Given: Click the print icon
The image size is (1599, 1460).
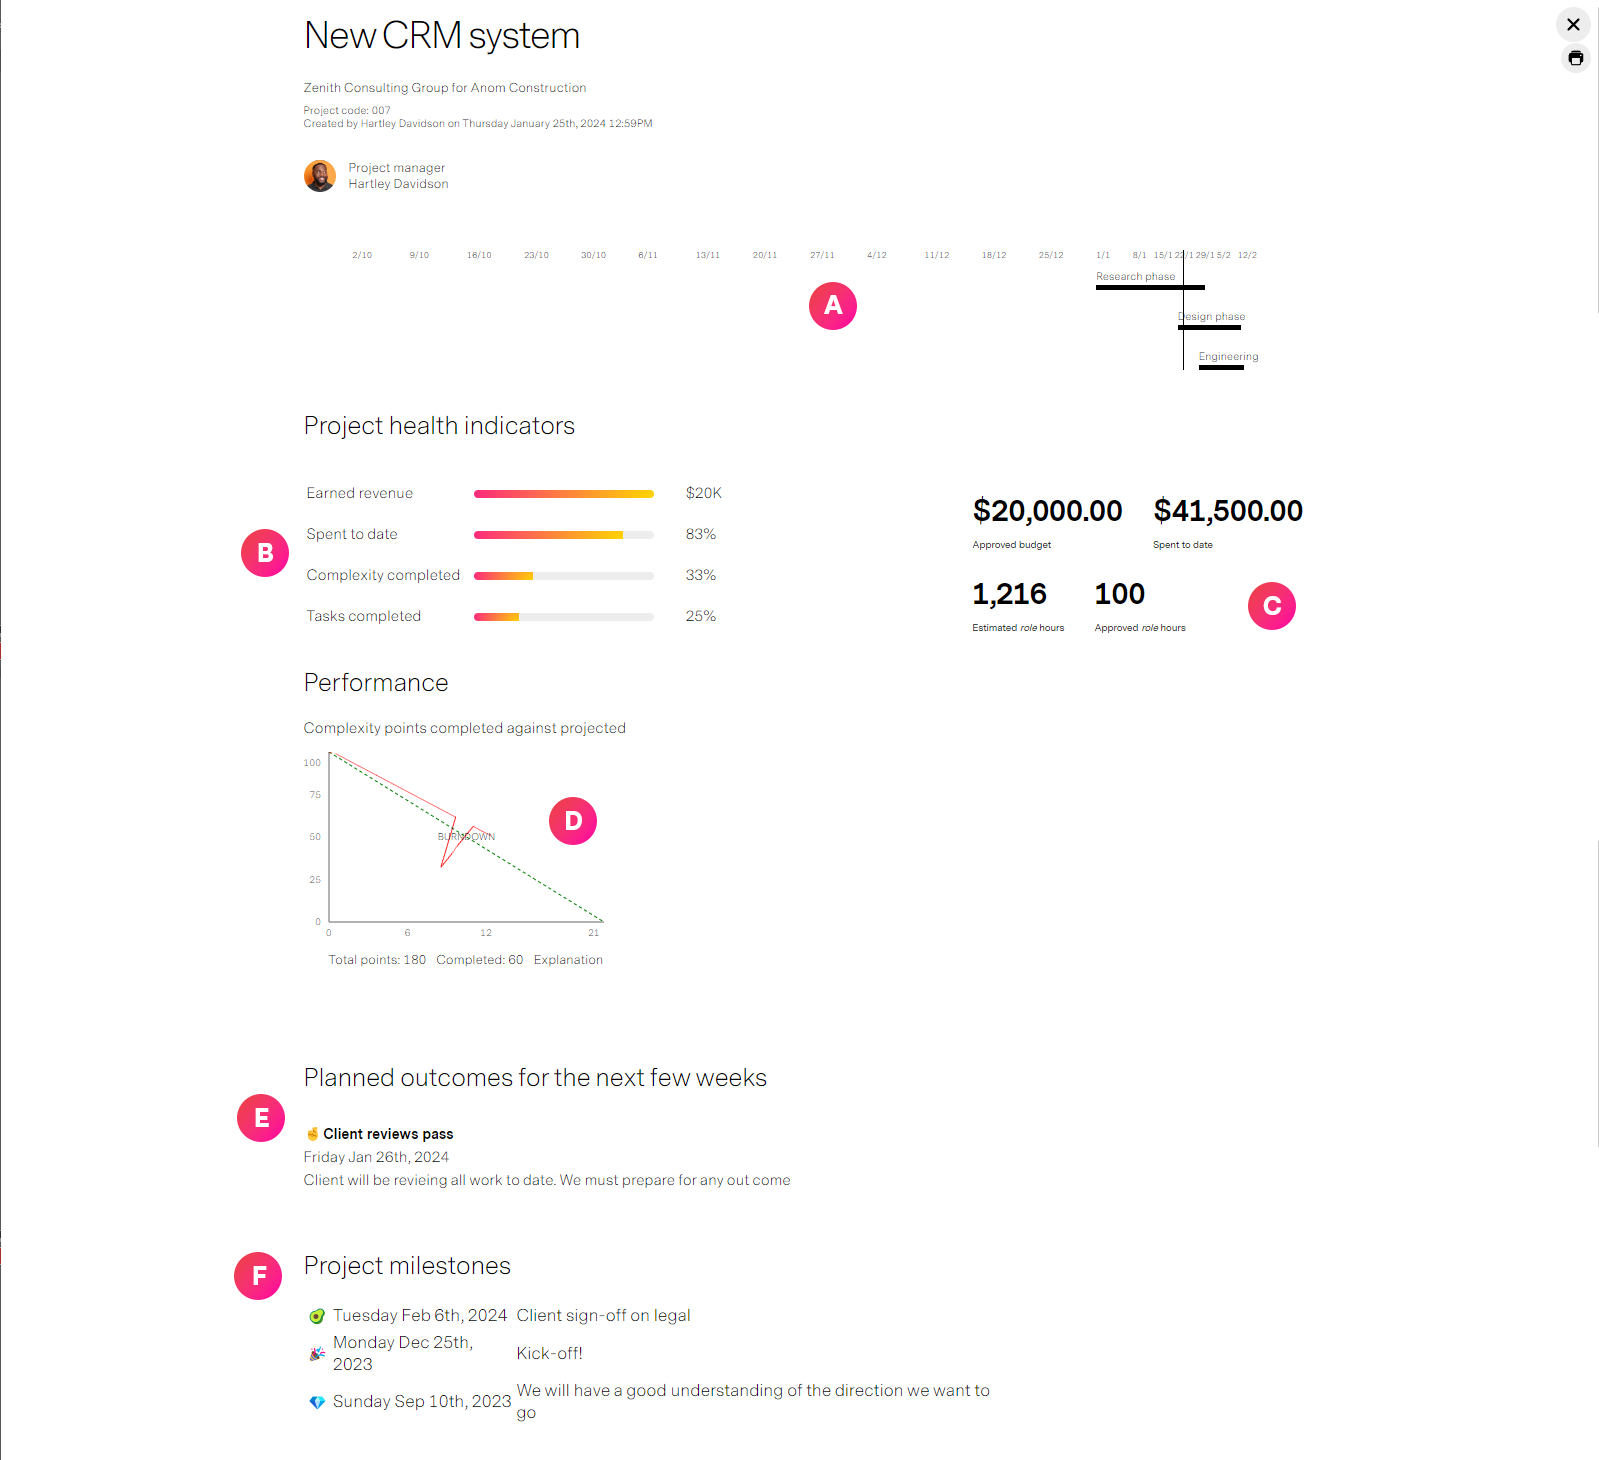Looking at the screenshot, I should click(x=1575, y=58).
